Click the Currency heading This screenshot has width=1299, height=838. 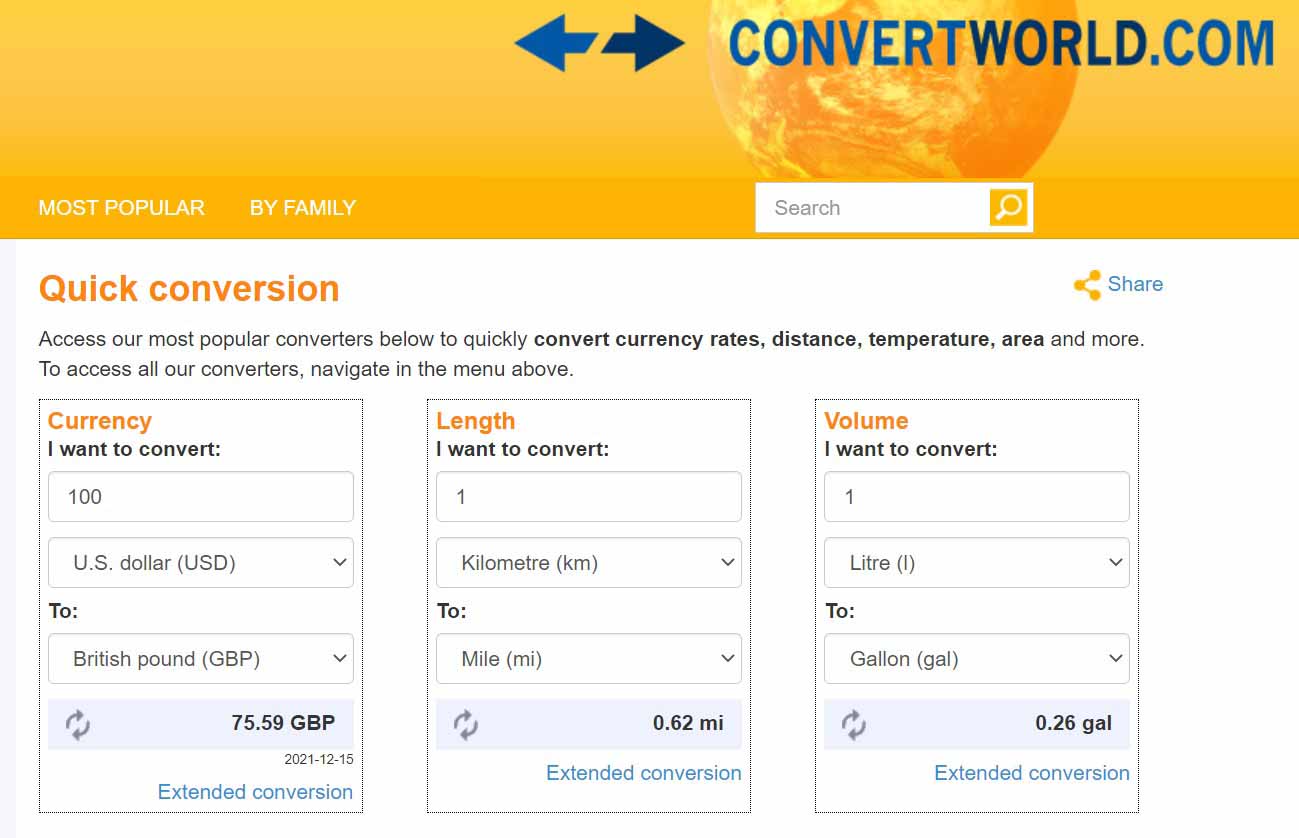point(100,421)
